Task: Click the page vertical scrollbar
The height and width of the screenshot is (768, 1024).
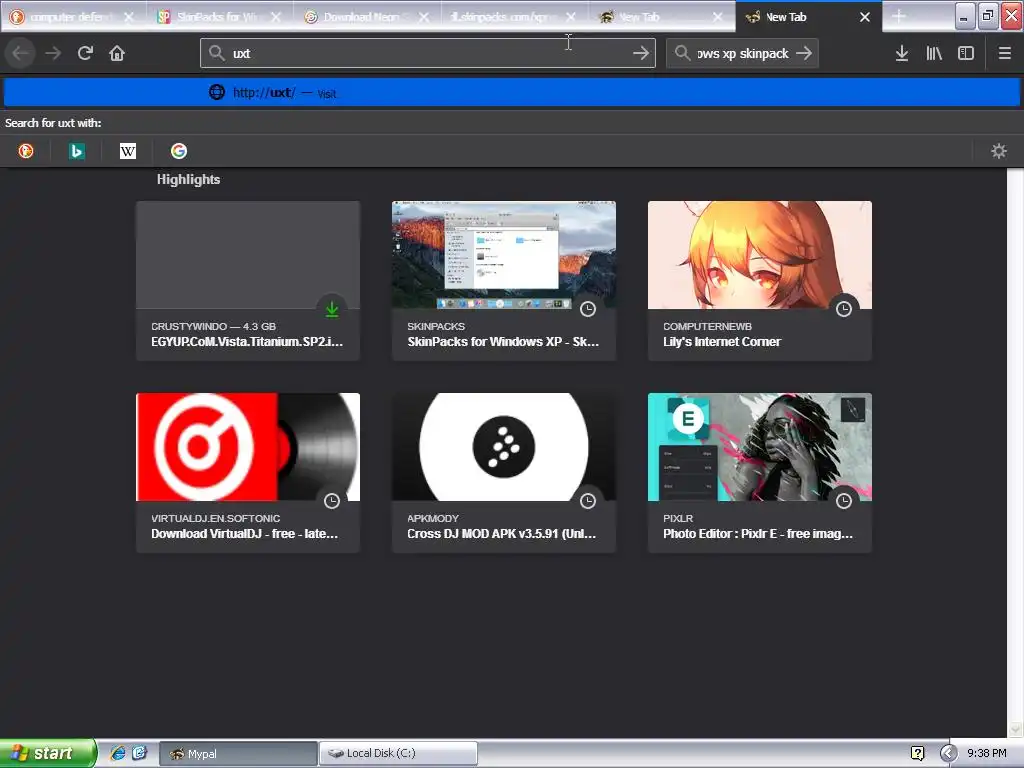Action: [x=1015, y=453]
